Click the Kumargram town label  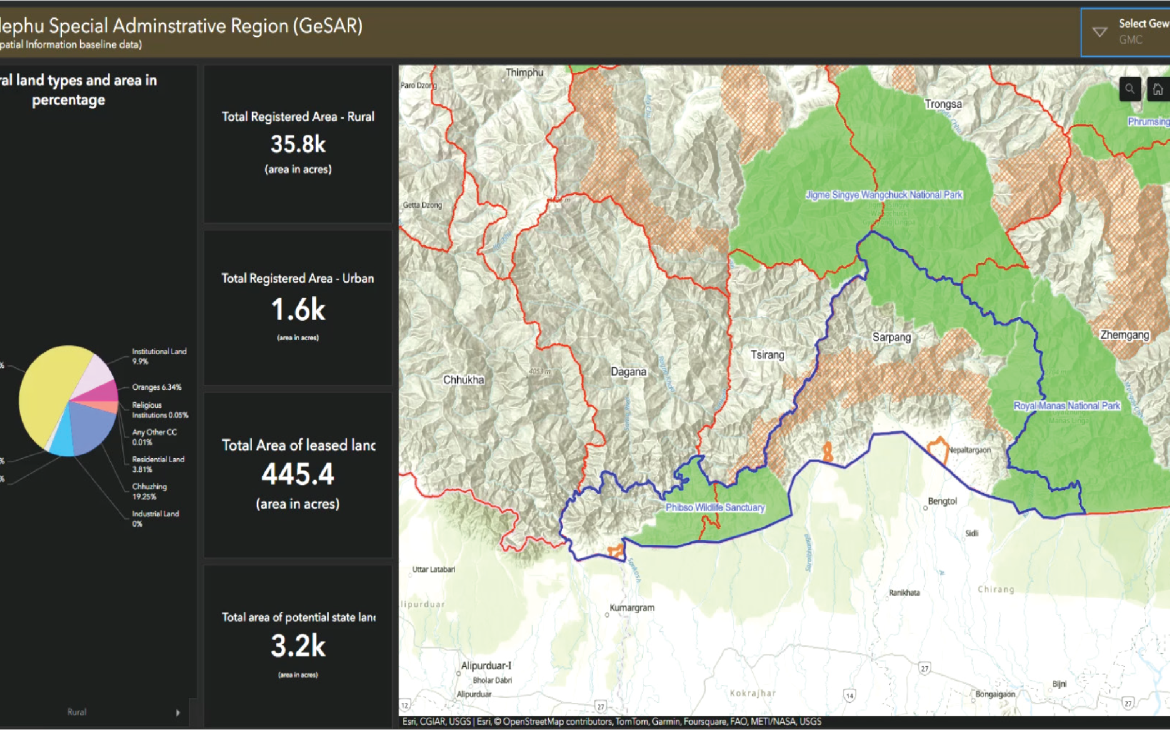pos(631,608)
